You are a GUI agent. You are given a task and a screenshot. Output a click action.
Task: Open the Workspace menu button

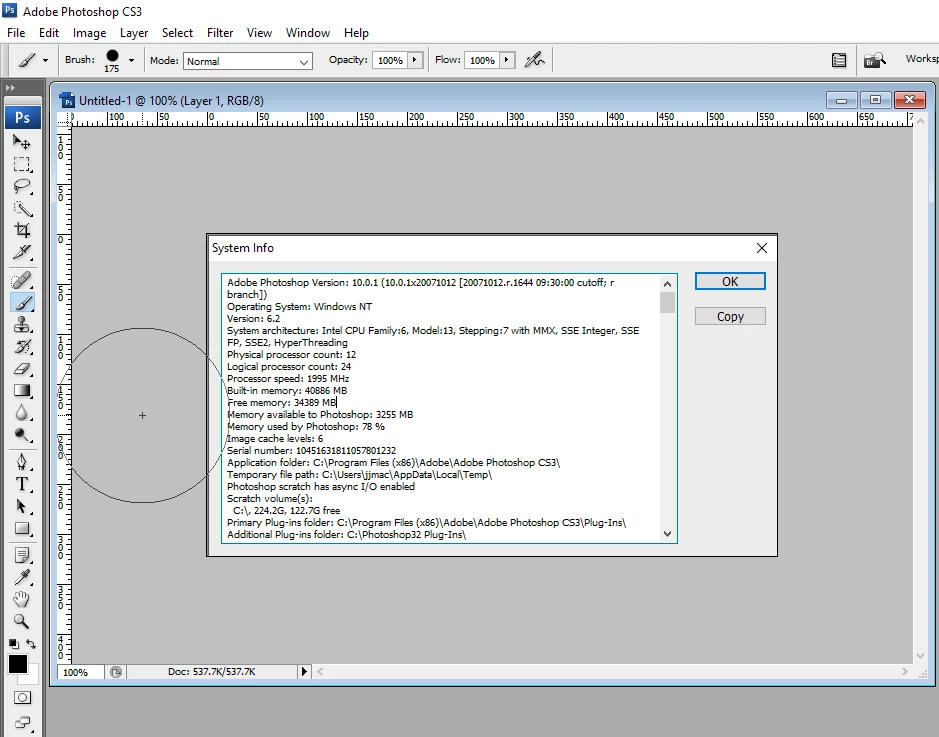[x=921, y=59]
